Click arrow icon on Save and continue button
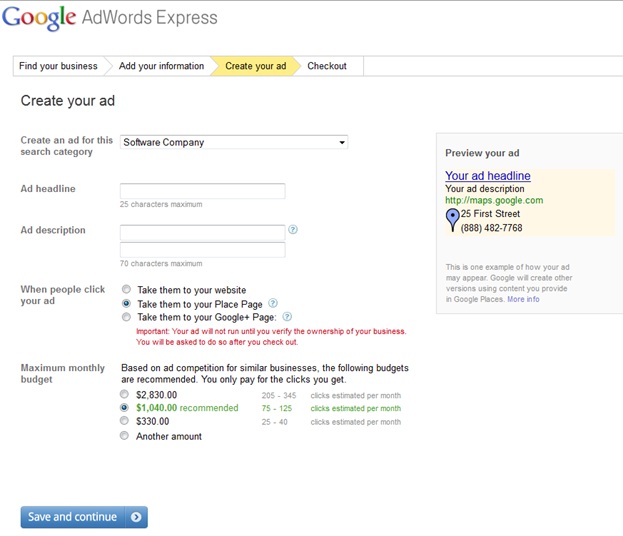Screen dimensions: 623x536 (137, 517)
